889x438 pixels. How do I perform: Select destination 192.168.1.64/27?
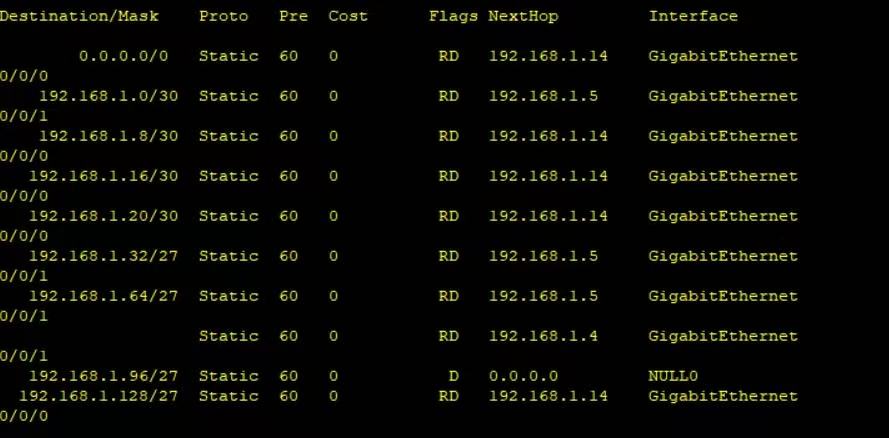103,296
